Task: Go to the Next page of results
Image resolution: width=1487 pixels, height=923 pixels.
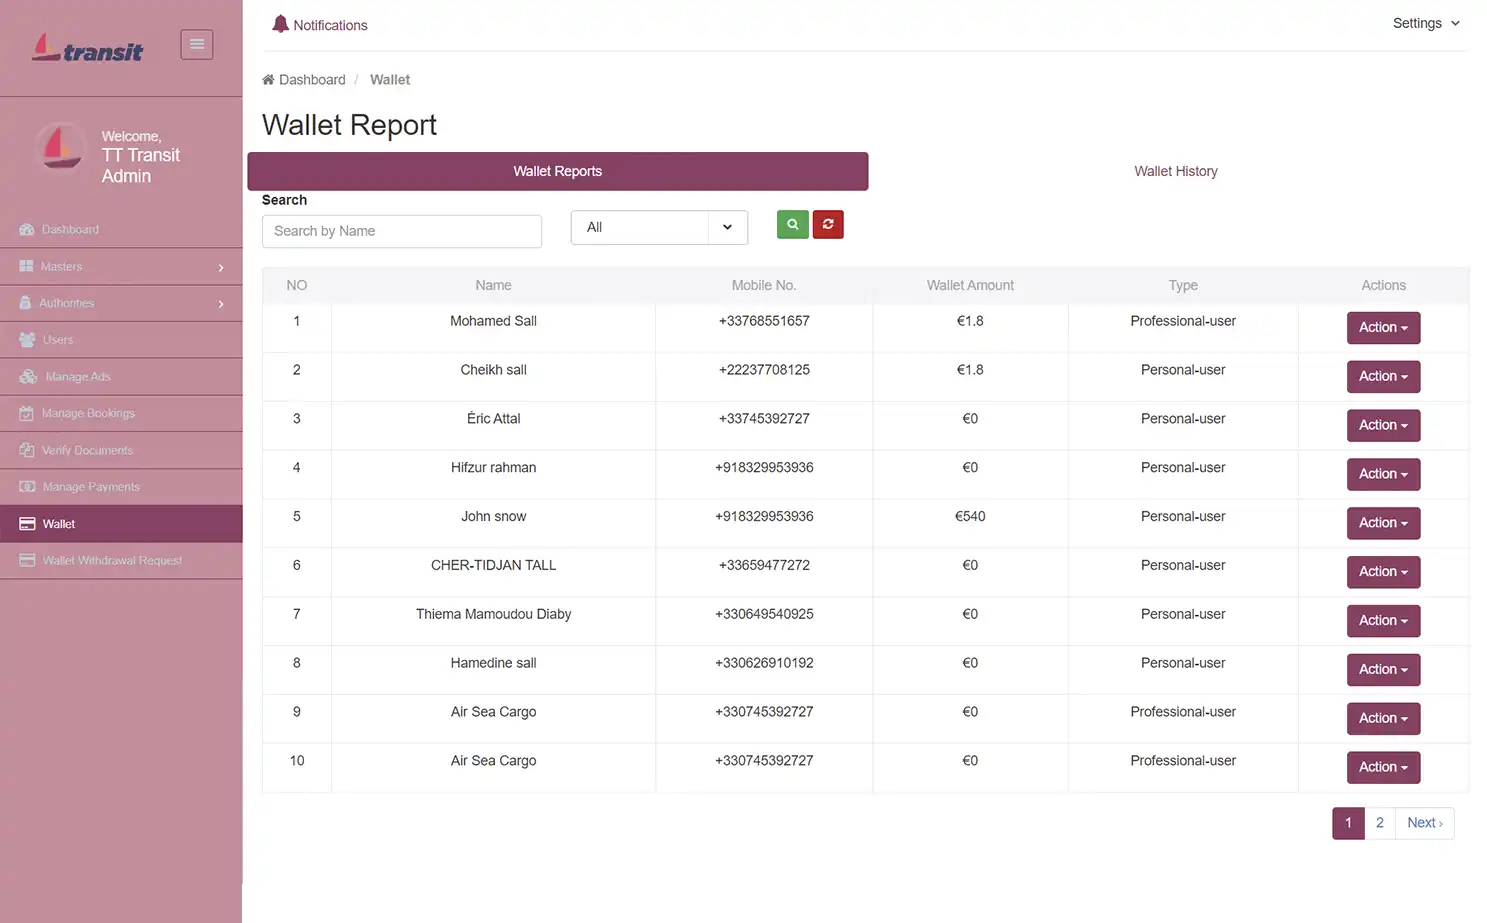Action: [1424, 822]
